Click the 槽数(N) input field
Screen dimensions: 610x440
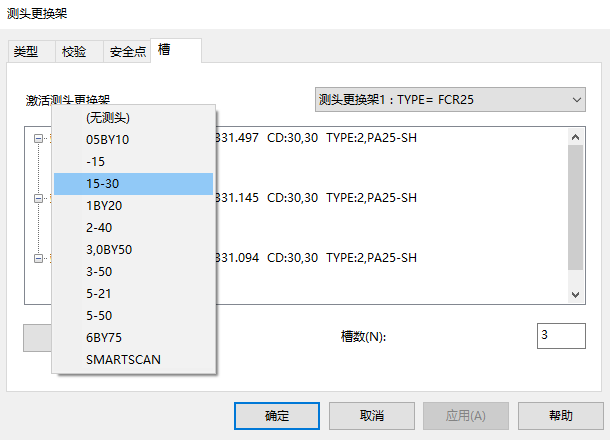pos(560,336)
